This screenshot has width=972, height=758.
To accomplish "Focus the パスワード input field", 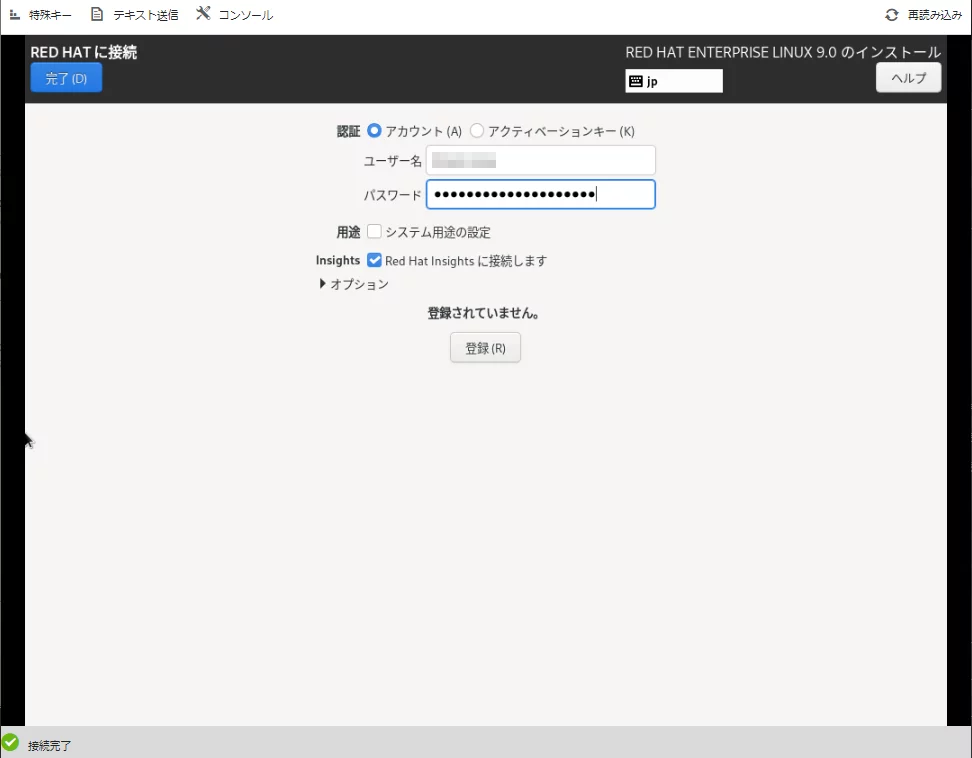I will (x=540, y=194).
